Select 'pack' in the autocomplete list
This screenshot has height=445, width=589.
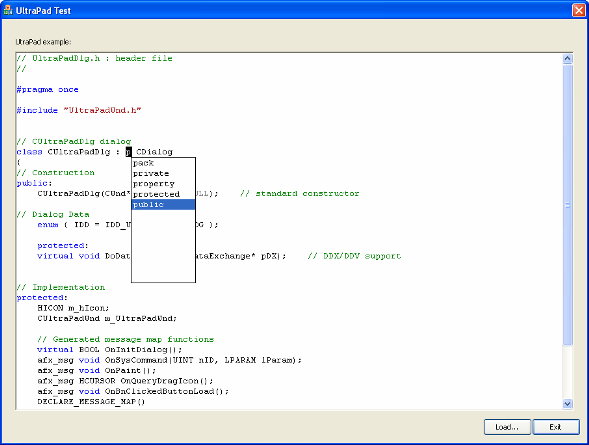click(163, 163)
